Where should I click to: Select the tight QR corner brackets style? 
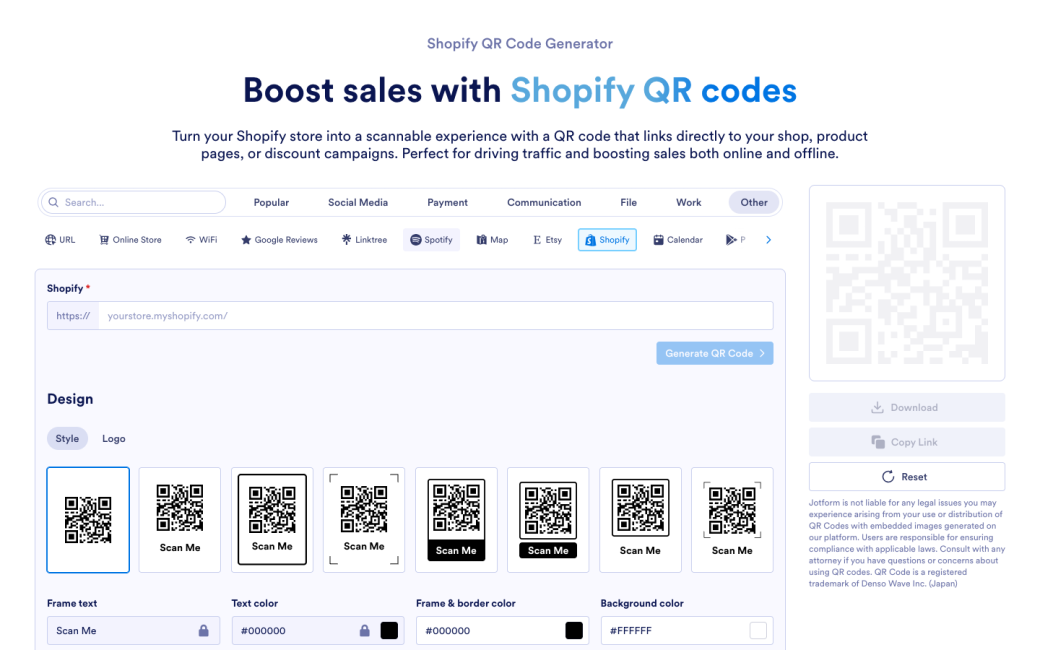(x=732, y=520)
